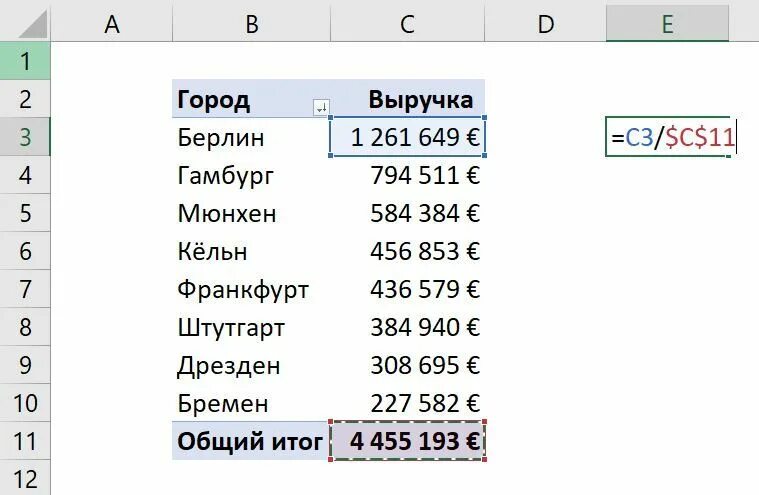Click the Город header cell
This screenshot has height=495, width=759.
point(251,99)
